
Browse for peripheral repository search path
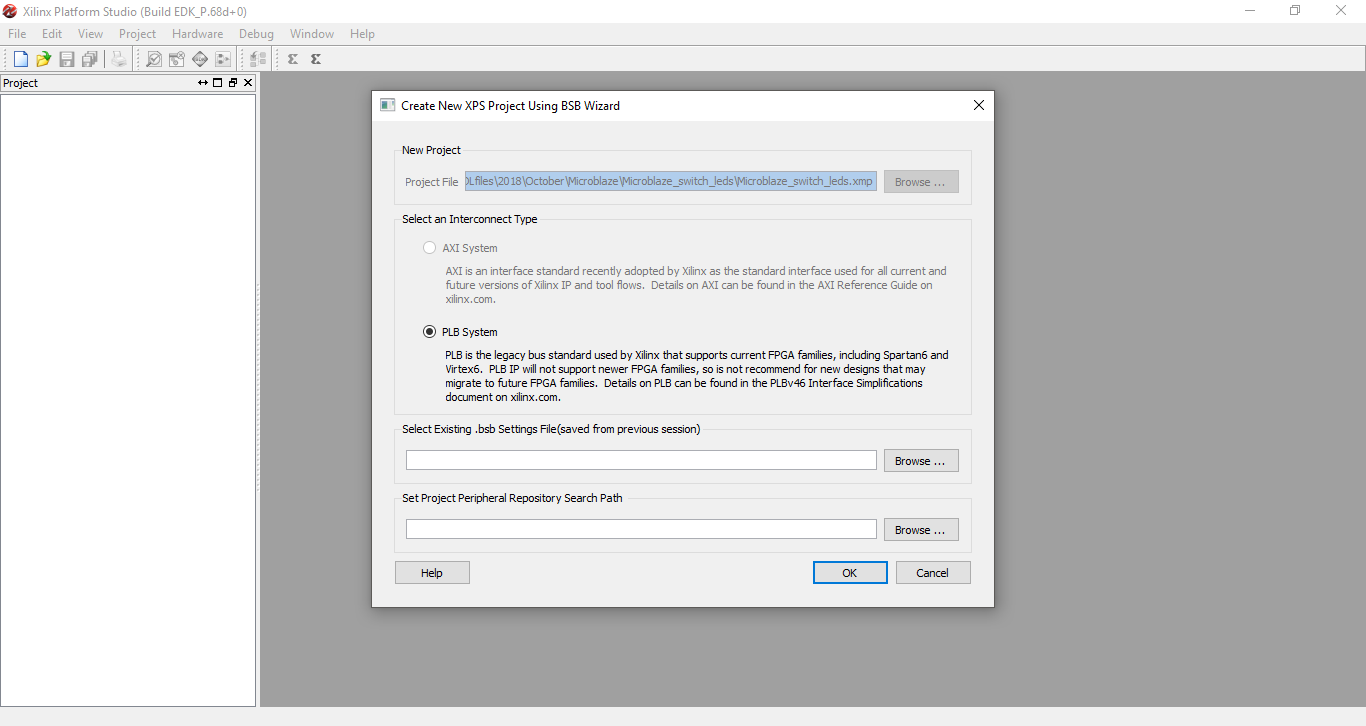point(921,530)
